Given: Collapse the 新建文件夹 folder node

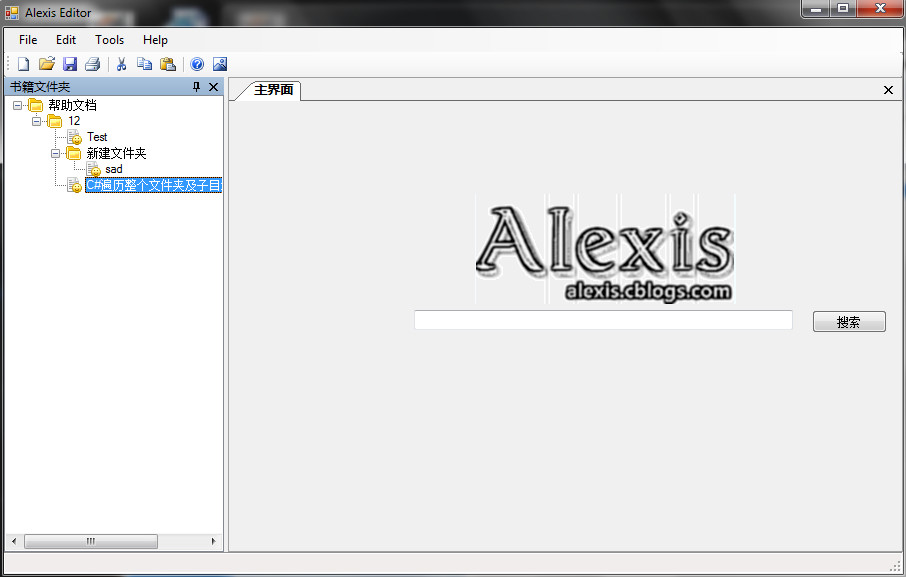Looking at the screenshot, I should [55, 153].
